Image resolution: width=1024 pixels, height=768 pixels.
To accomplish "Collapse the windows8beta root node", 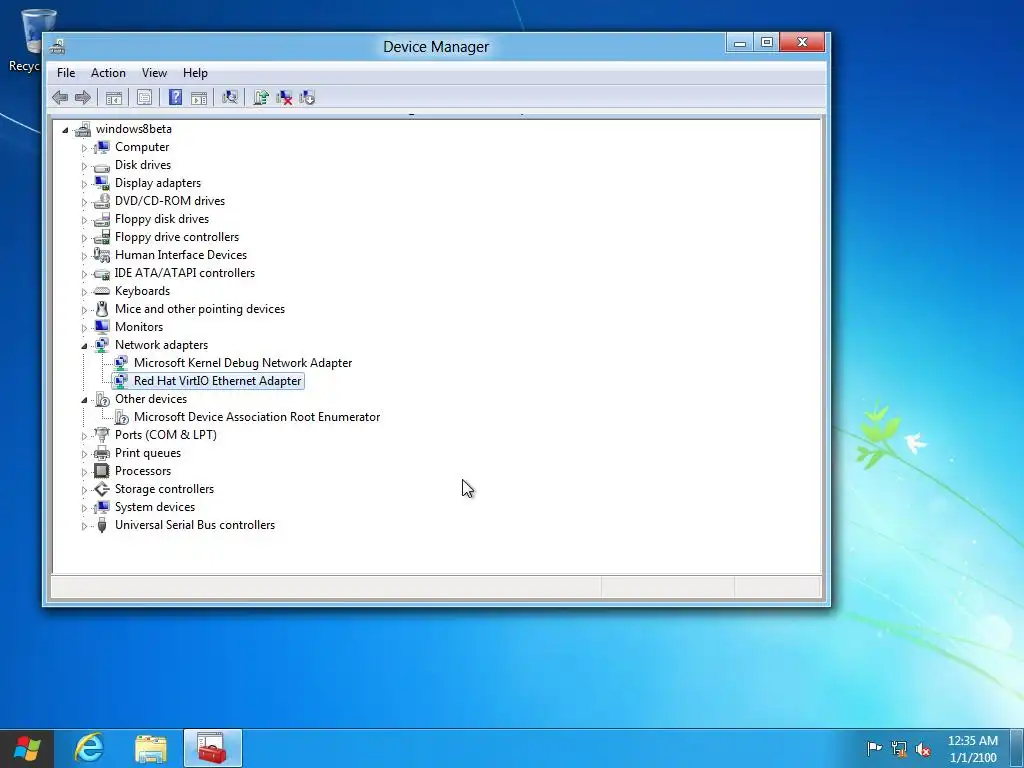I will (65, 130).
